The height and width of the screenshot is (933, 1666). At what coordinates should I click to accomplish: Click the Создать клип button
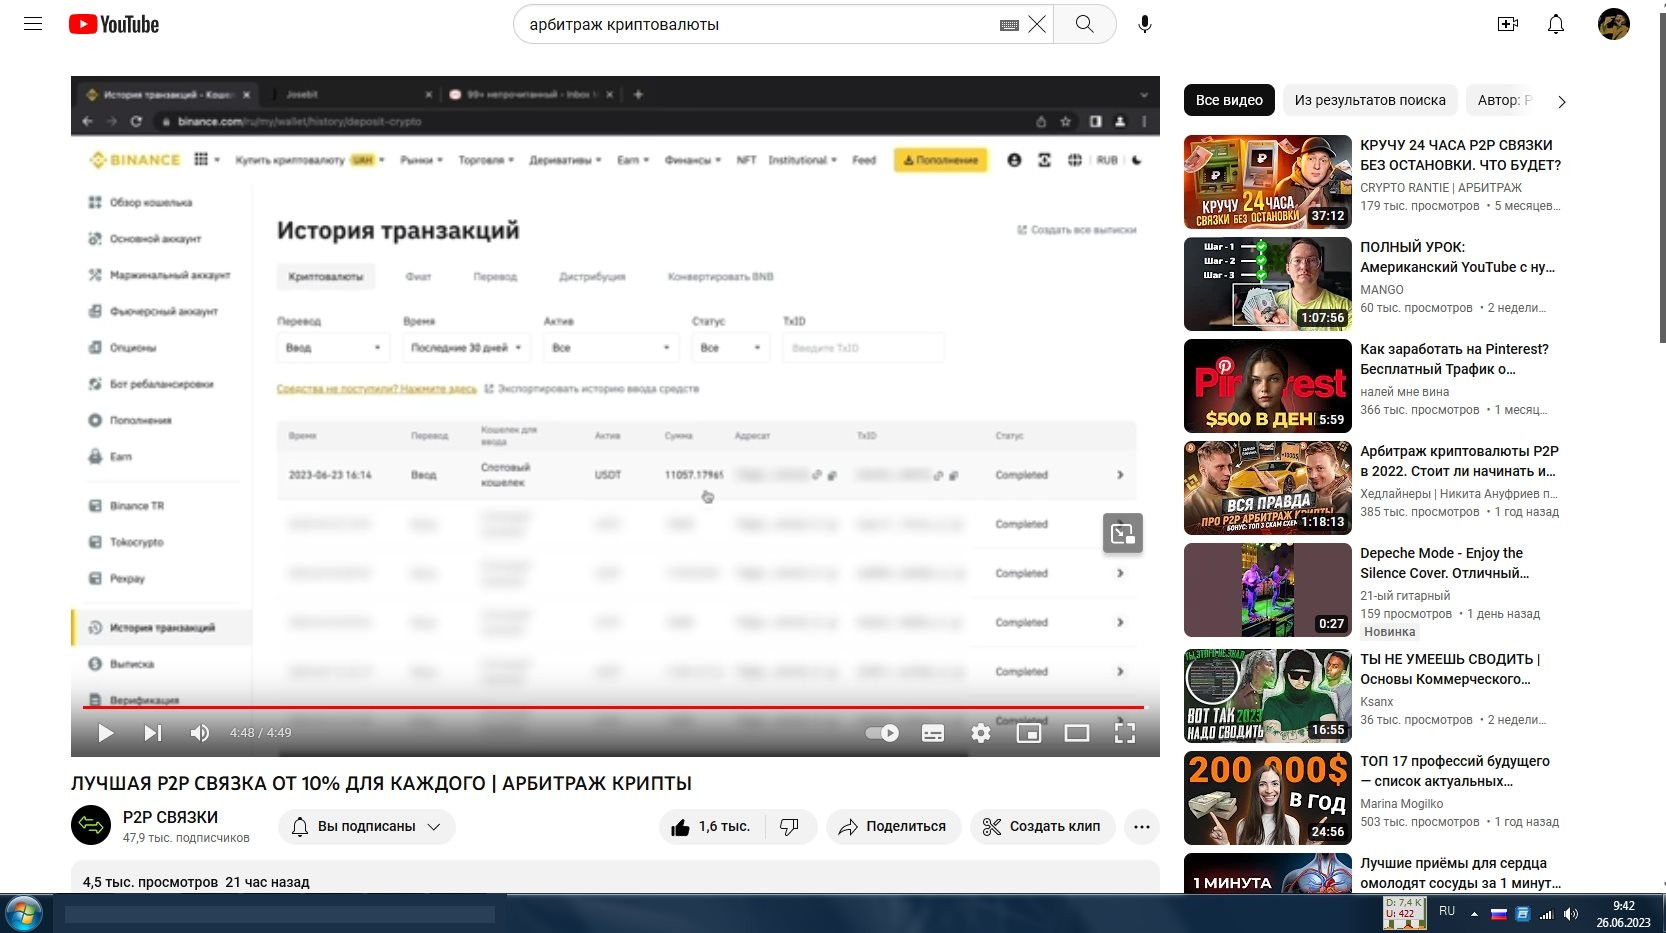click(x=1042, y=827)
